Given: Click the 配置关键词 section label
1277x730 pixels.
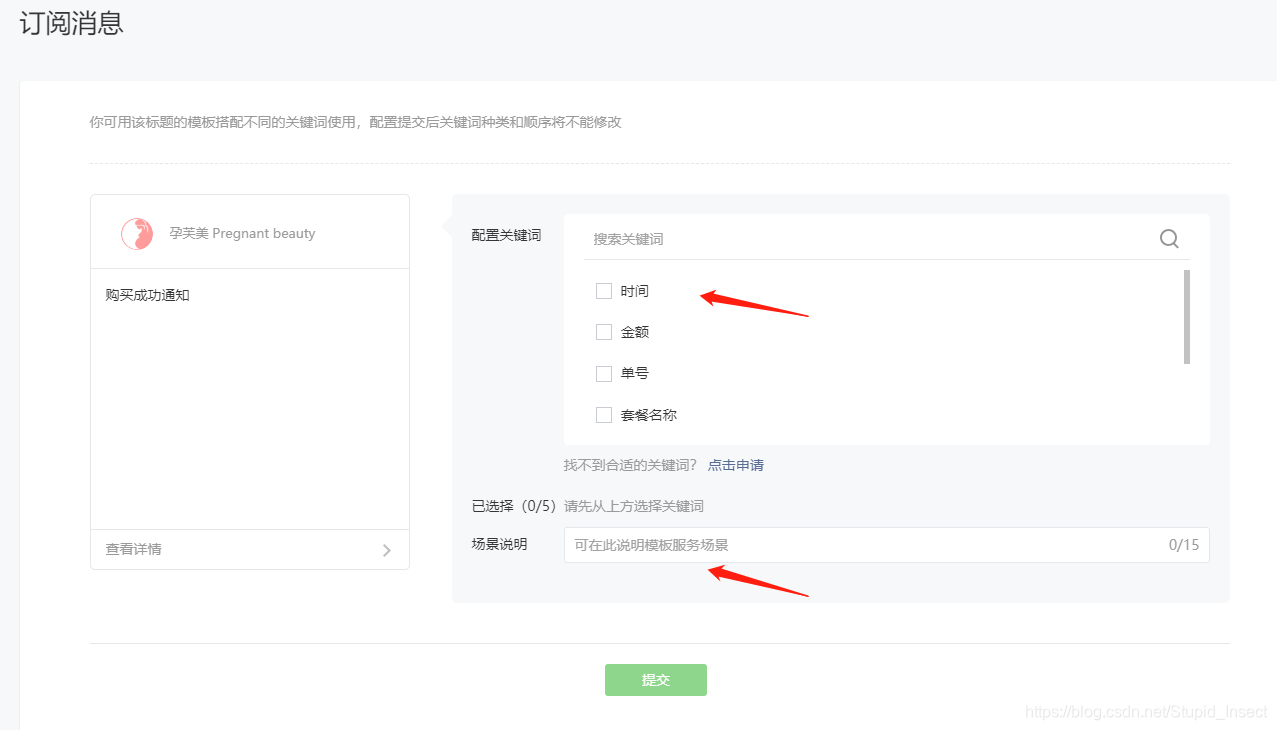Looking at the screenshot, I should click(508, 235).
